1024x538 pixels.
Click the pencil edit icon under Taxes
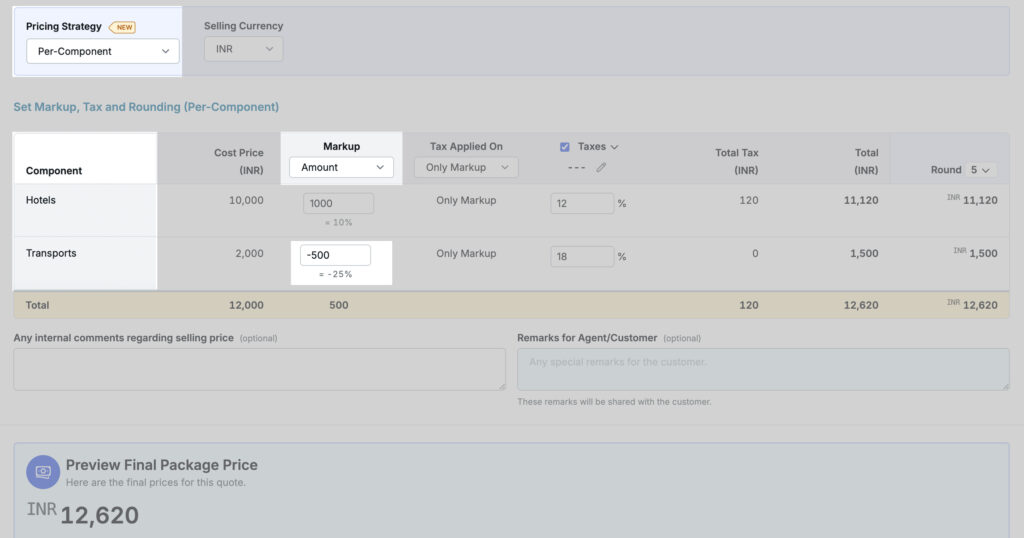[x=601, y=168]
